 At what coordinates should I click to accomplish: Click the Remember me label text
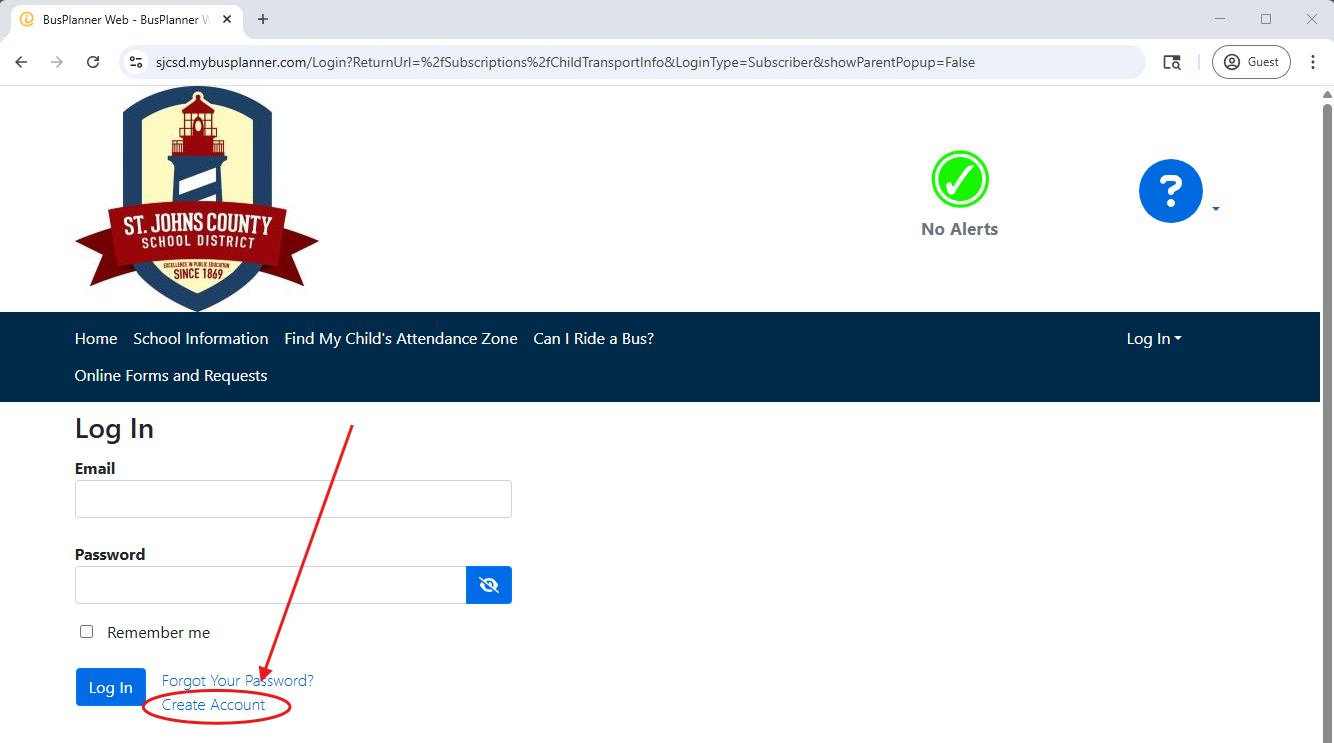(159, 633)
